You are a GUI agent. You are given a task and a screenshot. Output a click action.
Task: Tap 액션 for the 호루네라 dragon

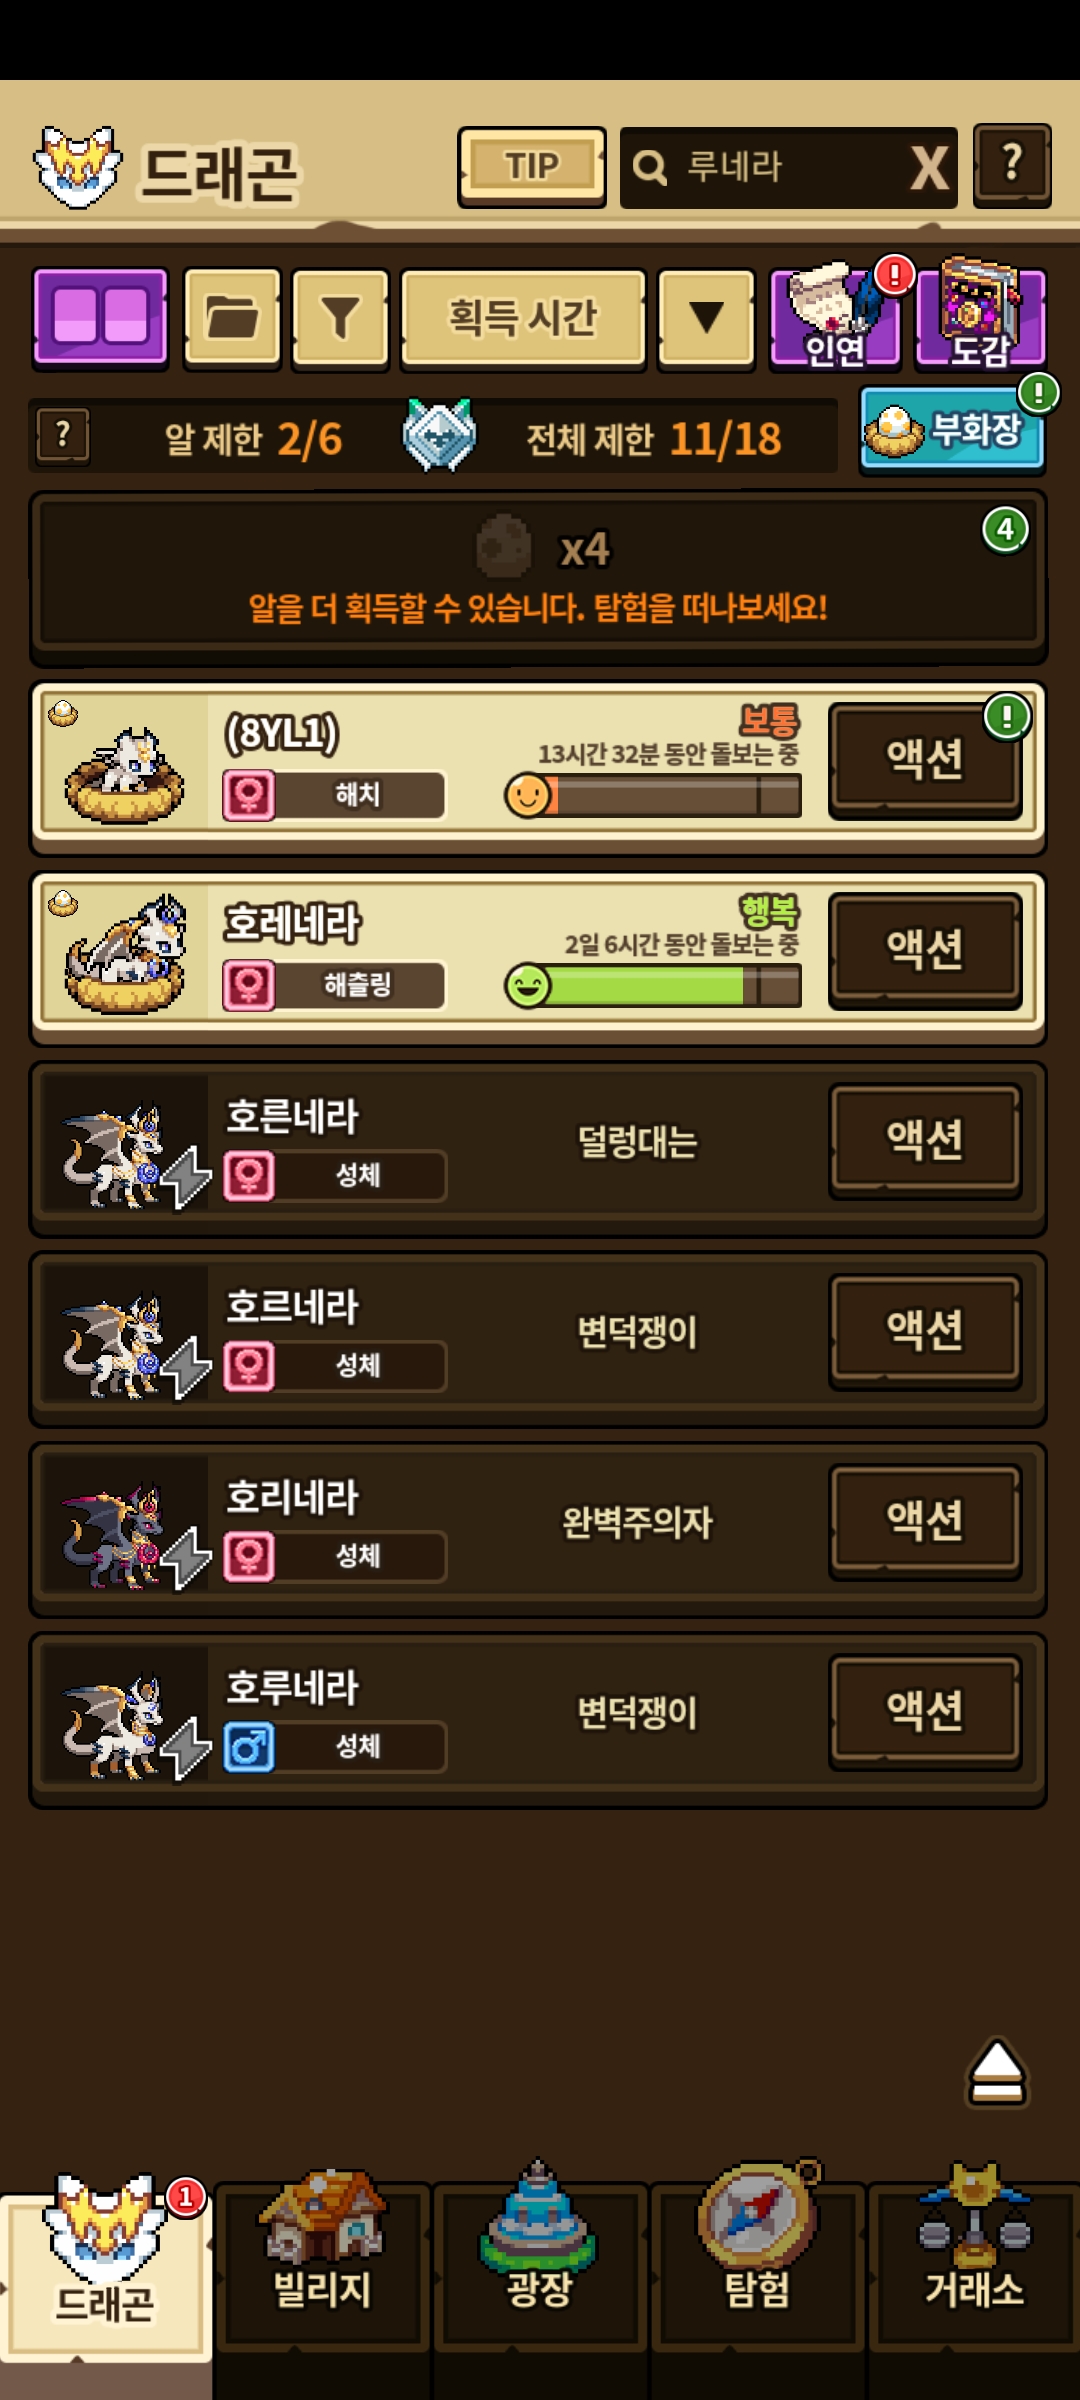point(925,1712)
